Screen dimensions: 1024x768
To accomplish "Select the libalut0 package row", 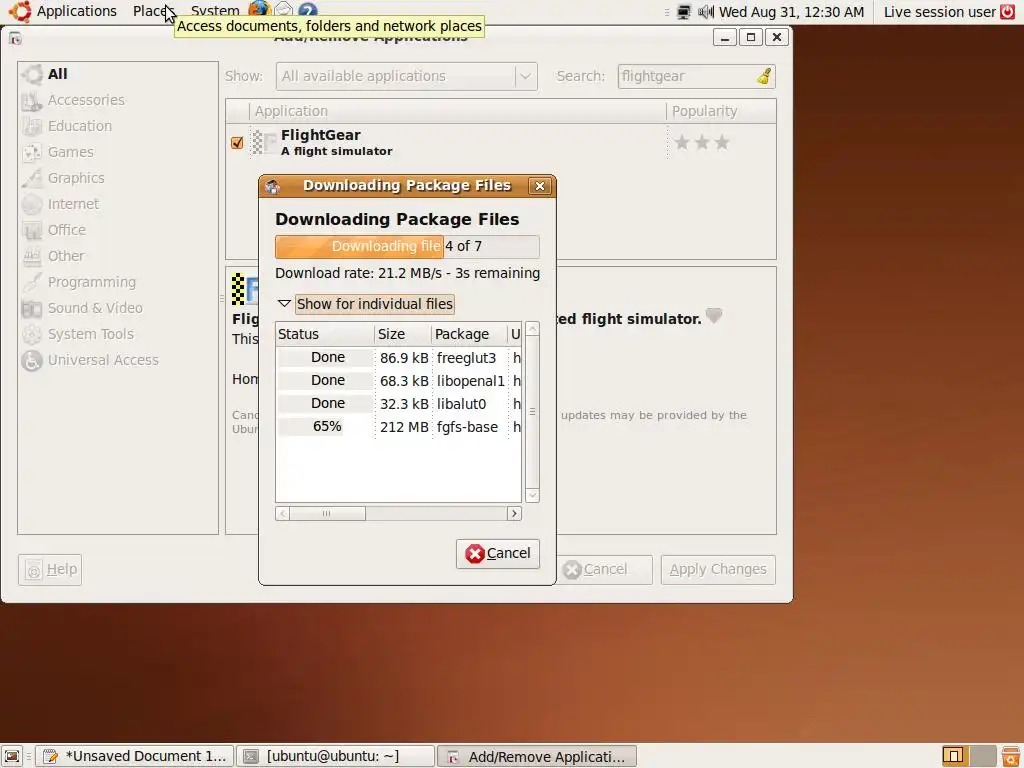I will click(398, 404).
